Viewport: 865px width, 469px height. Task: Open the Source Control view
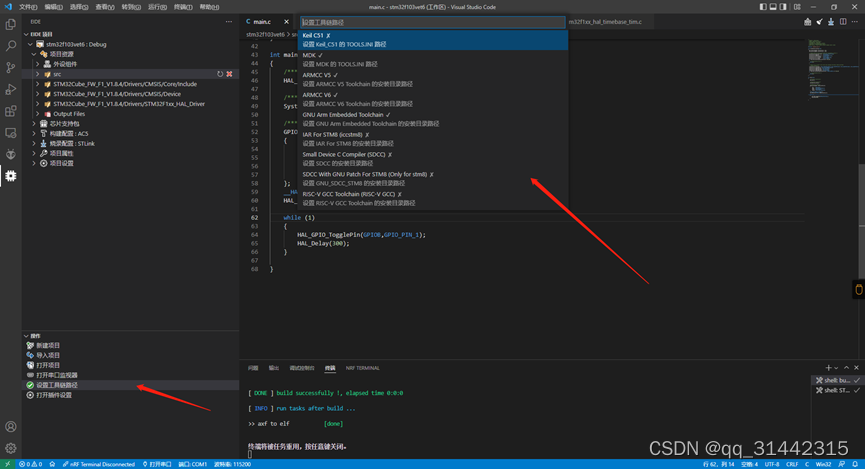click(10, 68)
